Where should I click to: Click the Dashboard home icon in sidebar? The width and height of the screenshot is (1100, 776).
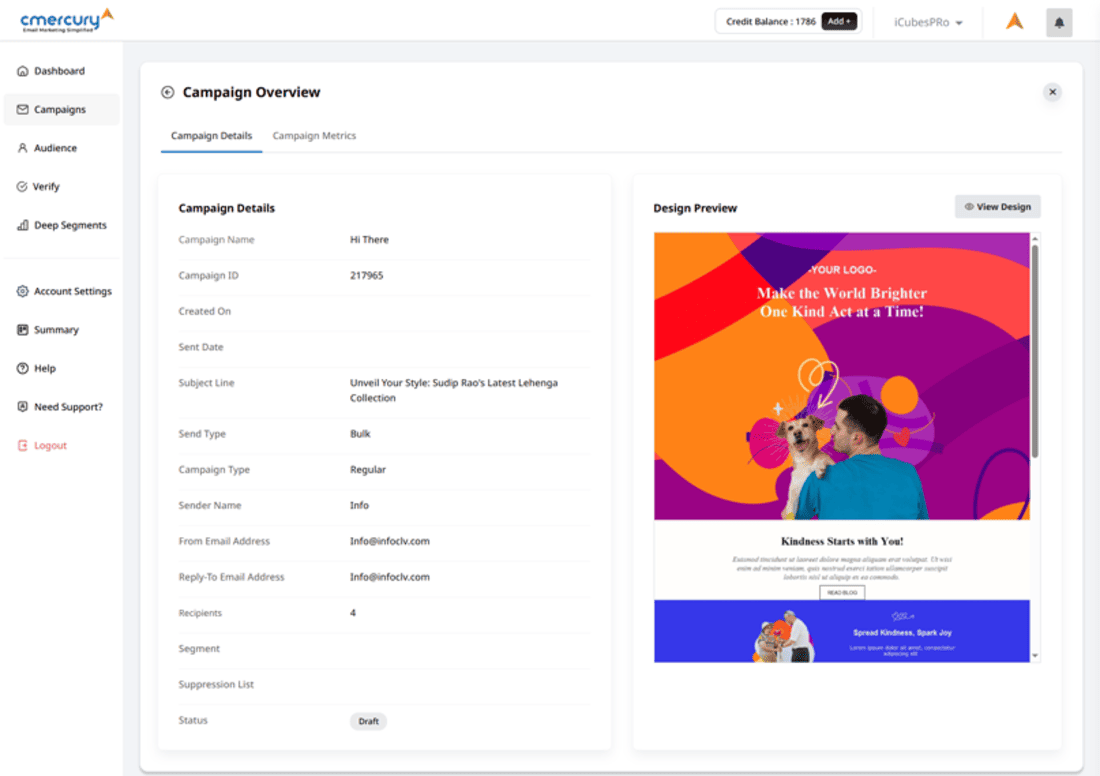[x=23, y=71]
